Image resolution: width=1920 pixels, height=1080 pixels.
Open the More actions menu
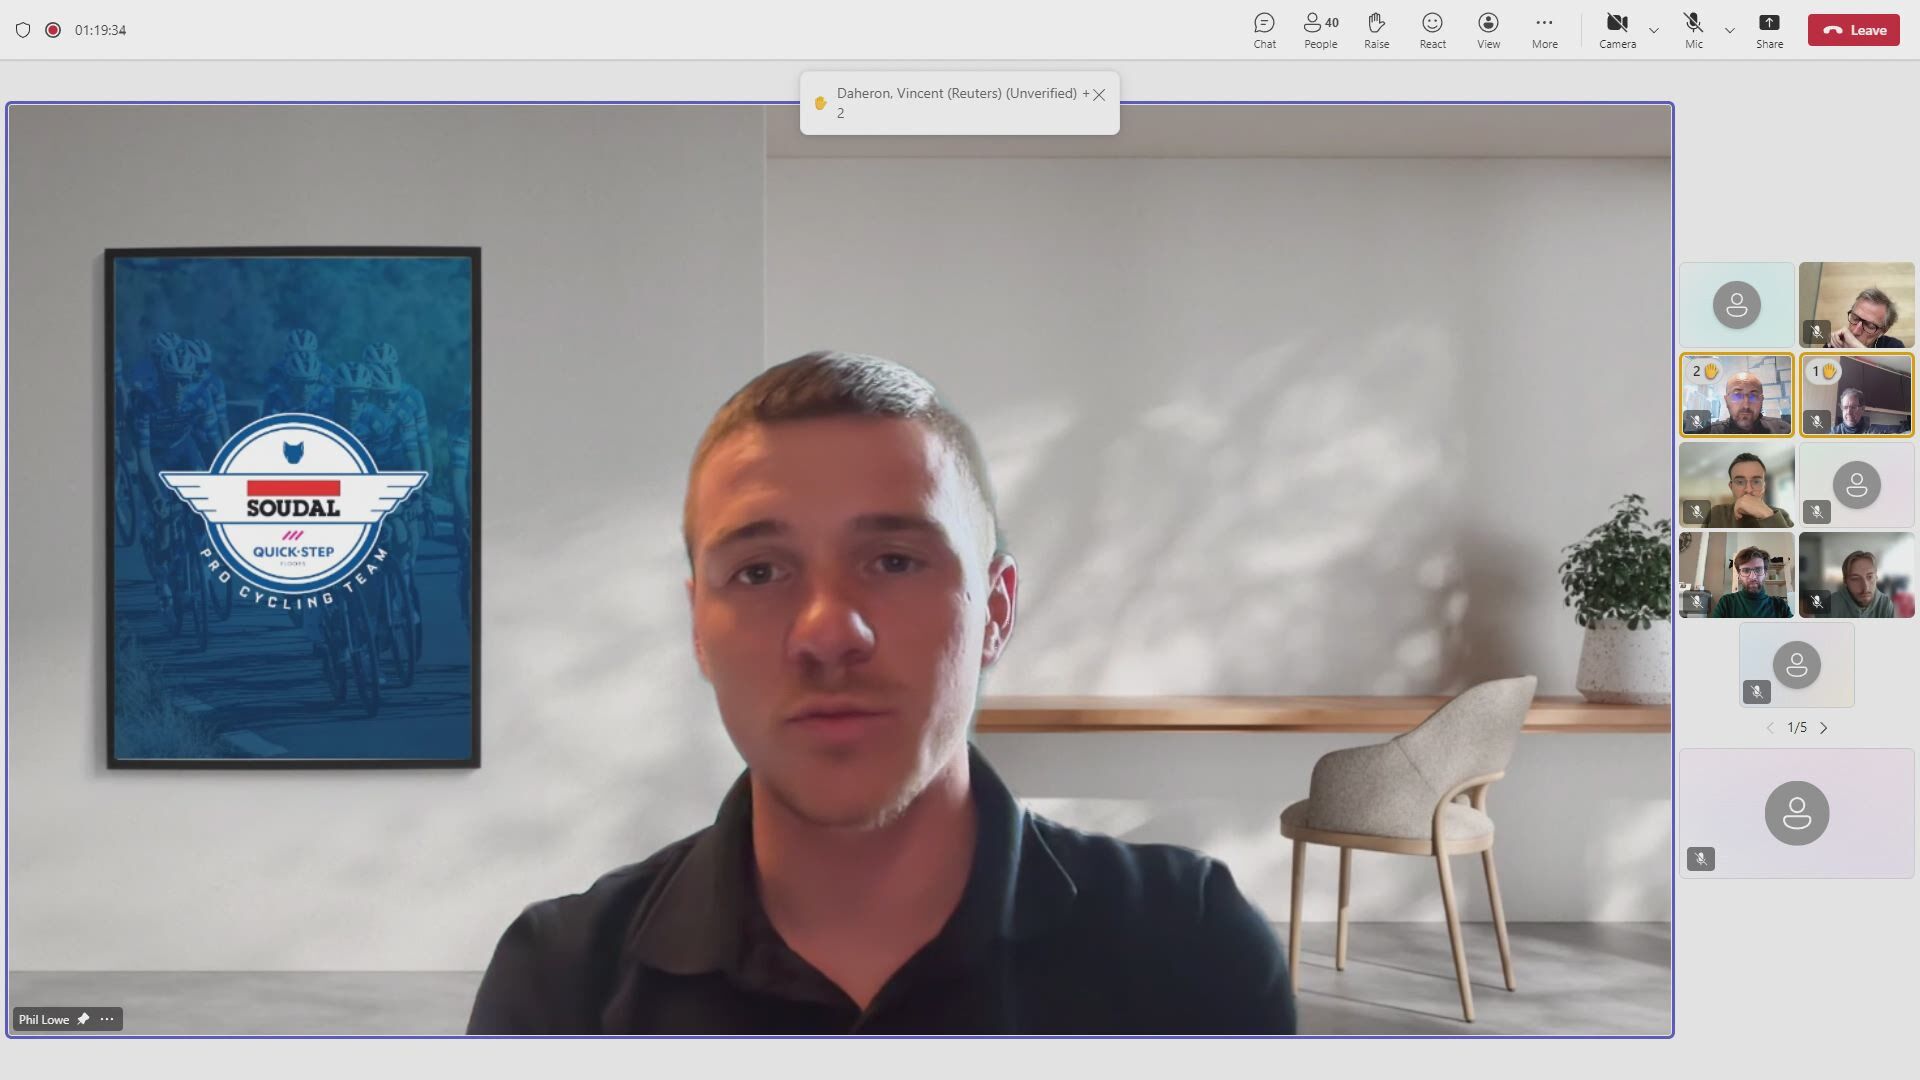[1544, 30]
